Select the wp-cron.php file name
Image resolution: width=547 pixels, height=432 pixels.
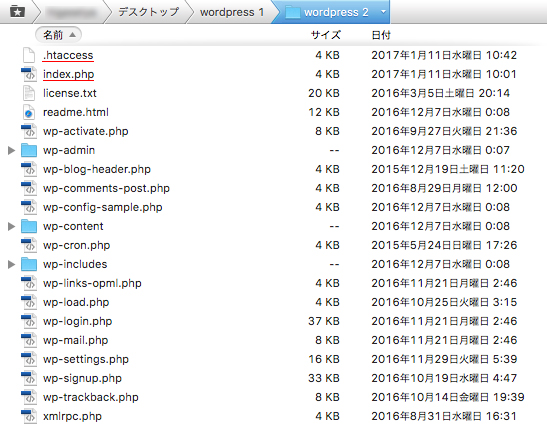(76, 245)
